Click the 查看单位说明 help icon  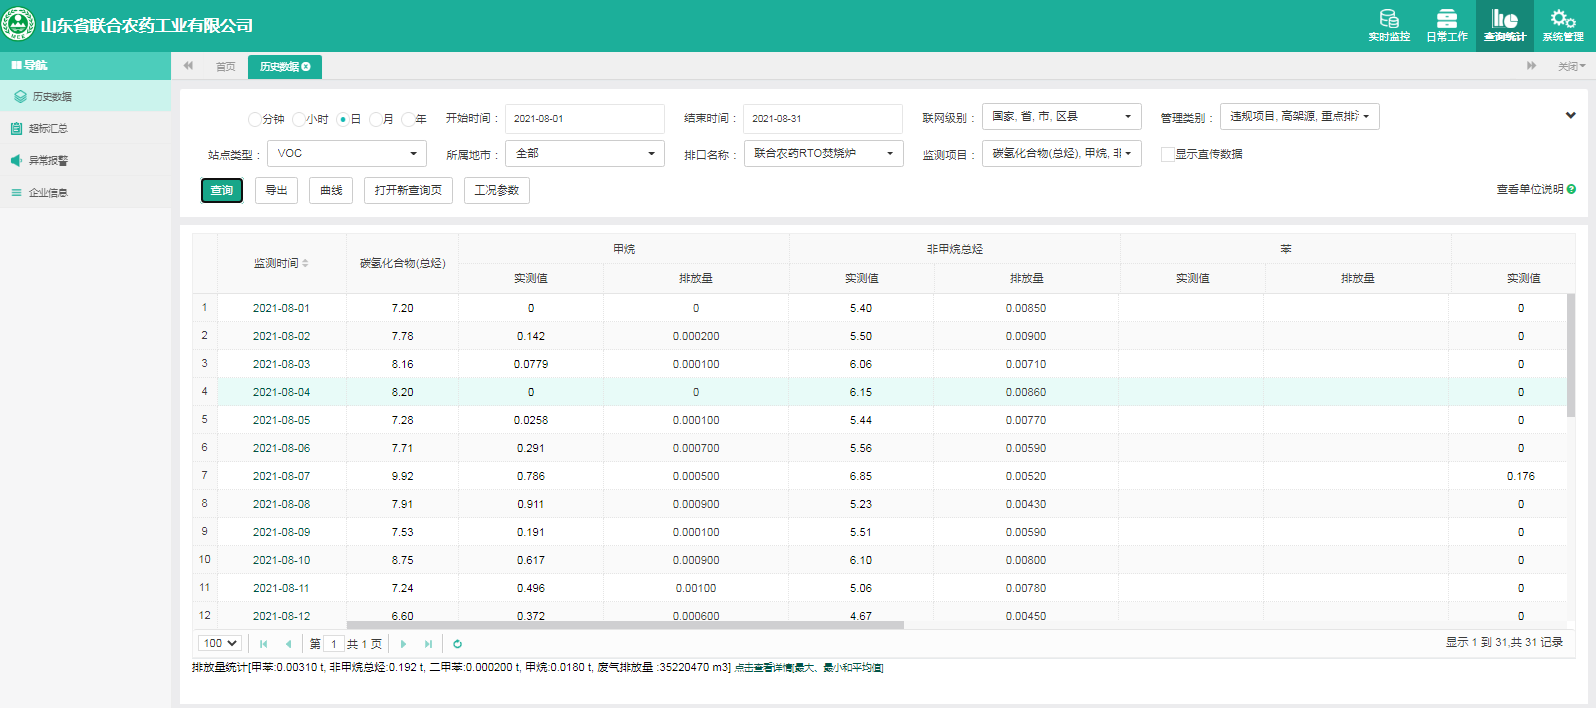click(x=1571, y=189)
